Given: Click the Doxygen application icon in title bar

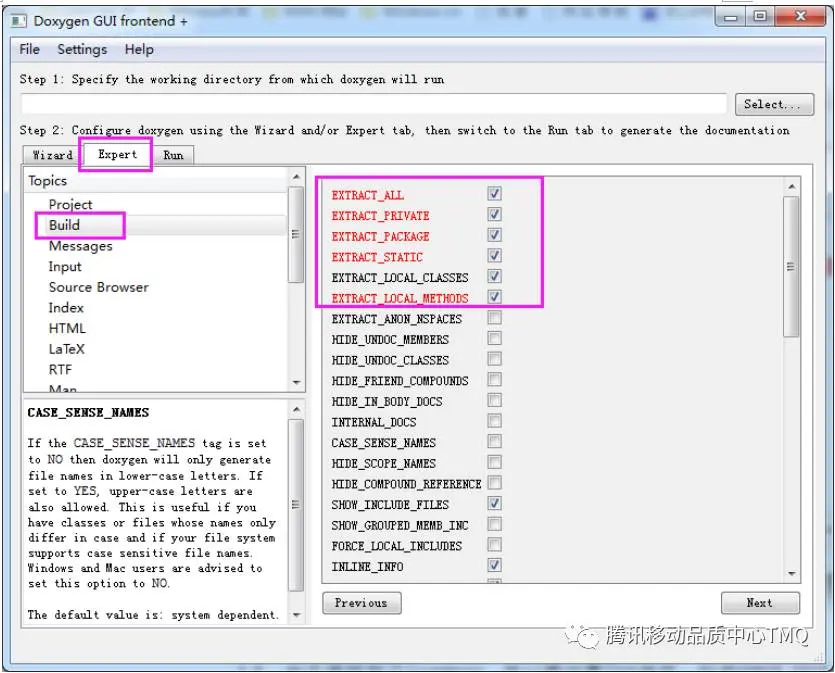Looking at the screenshot, I should (x=19, y=21).
